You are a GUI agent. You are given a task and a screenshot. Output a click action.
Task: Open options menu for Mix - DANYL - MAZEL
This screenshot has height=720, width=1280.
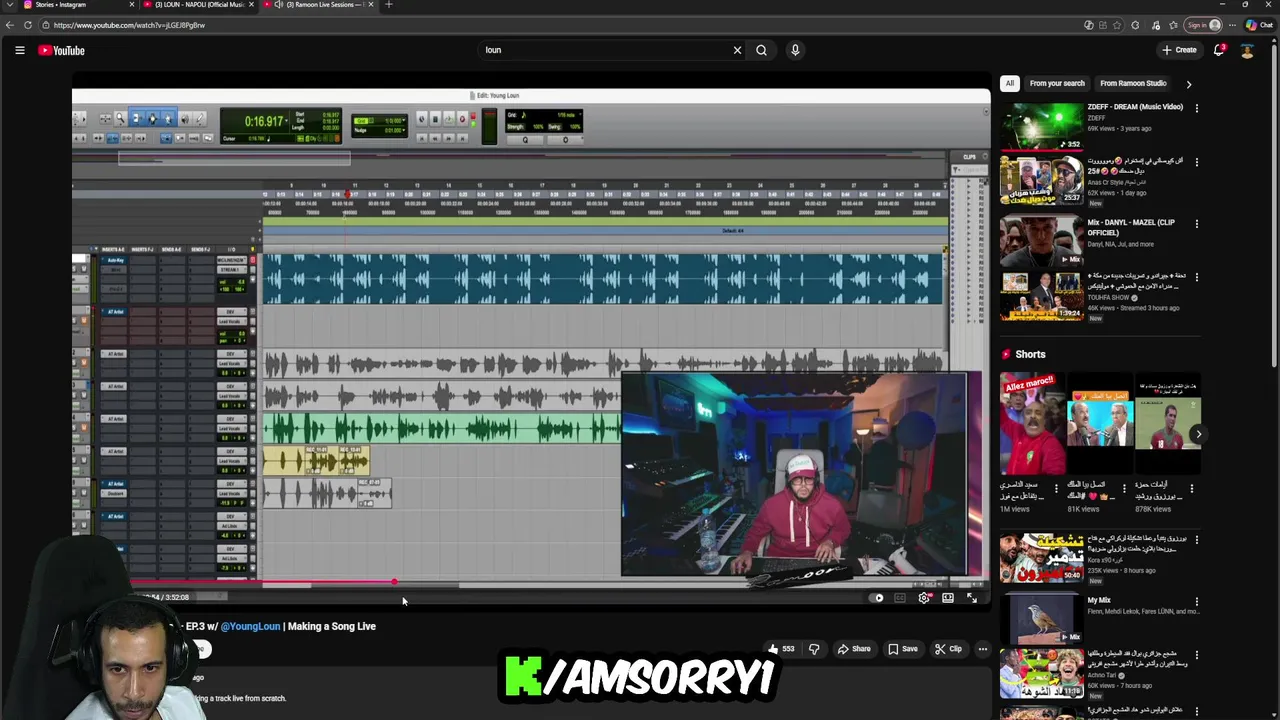click(1197, 224)
